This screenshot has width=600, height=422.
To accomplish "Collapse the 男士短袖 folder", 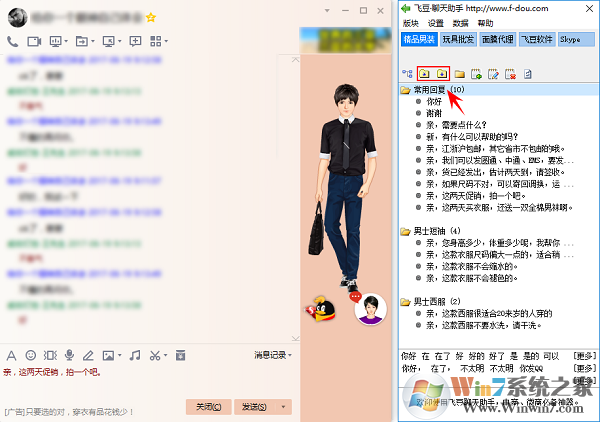I will point(405,231).
